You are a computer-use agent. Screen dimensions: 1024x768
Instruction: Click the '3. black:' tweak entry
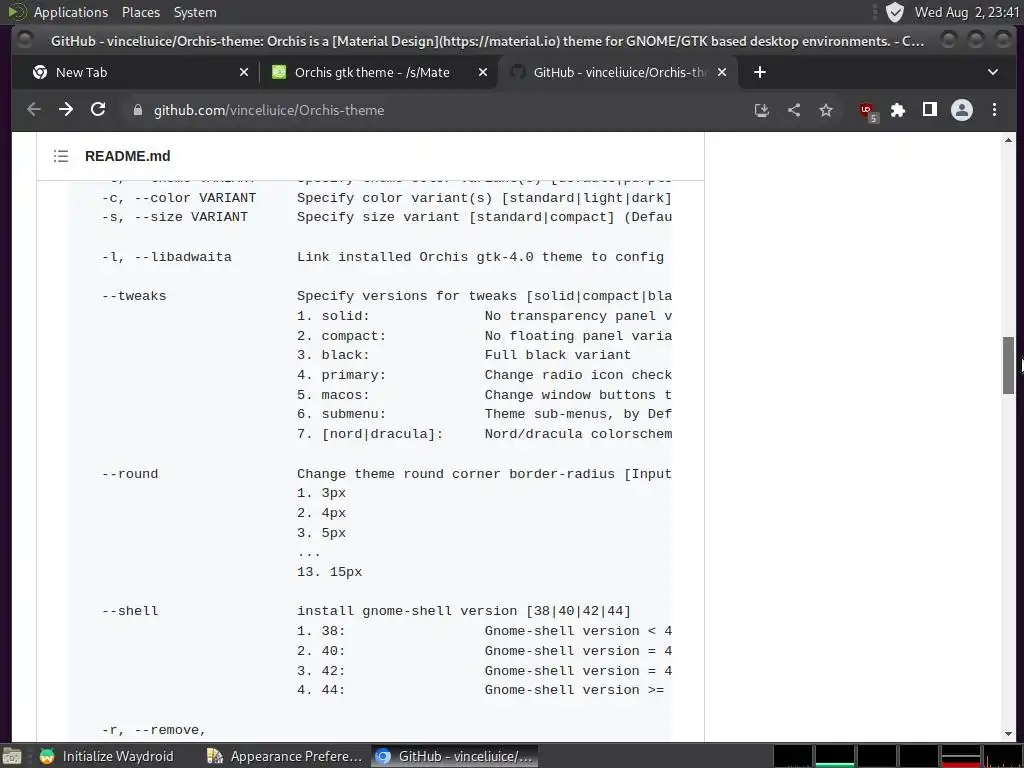tap(333, 355)
